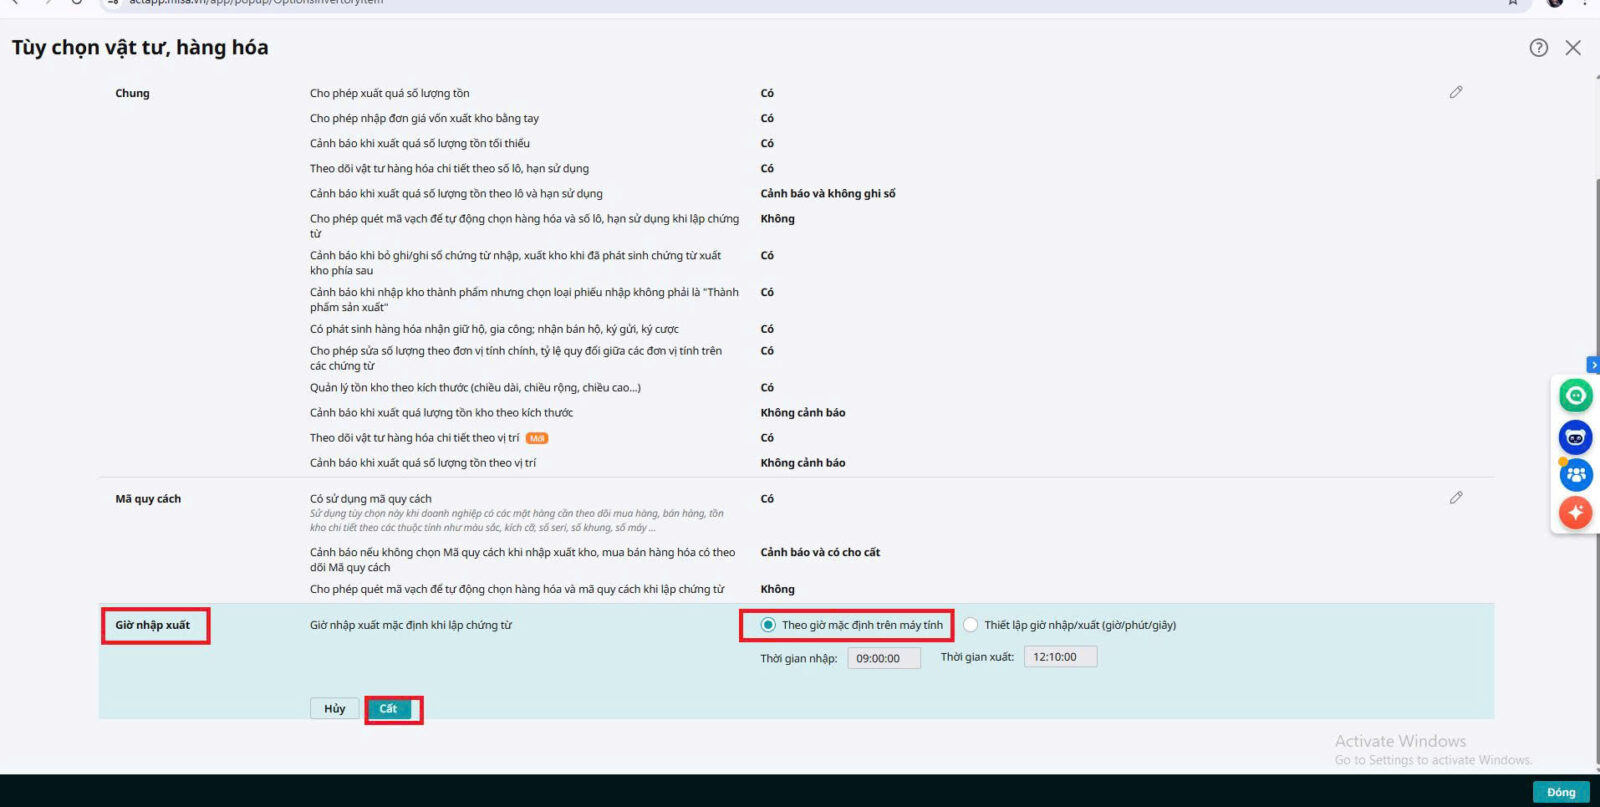Click 'Cho phép sửa số lượng theo đơn vị tính chính'
1600x807 pixels.
pos(516,358)
